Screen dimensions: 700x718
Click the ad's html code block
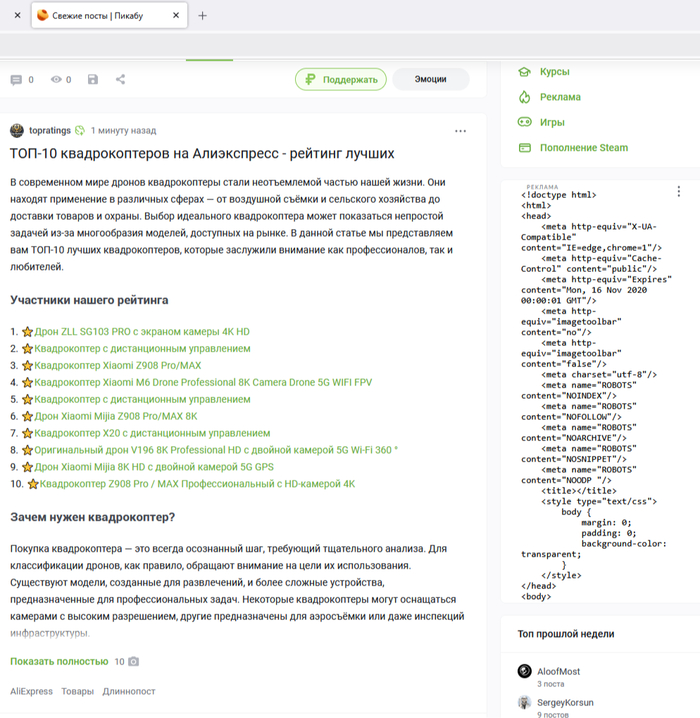pyautogui.click(x=595, y=396)
